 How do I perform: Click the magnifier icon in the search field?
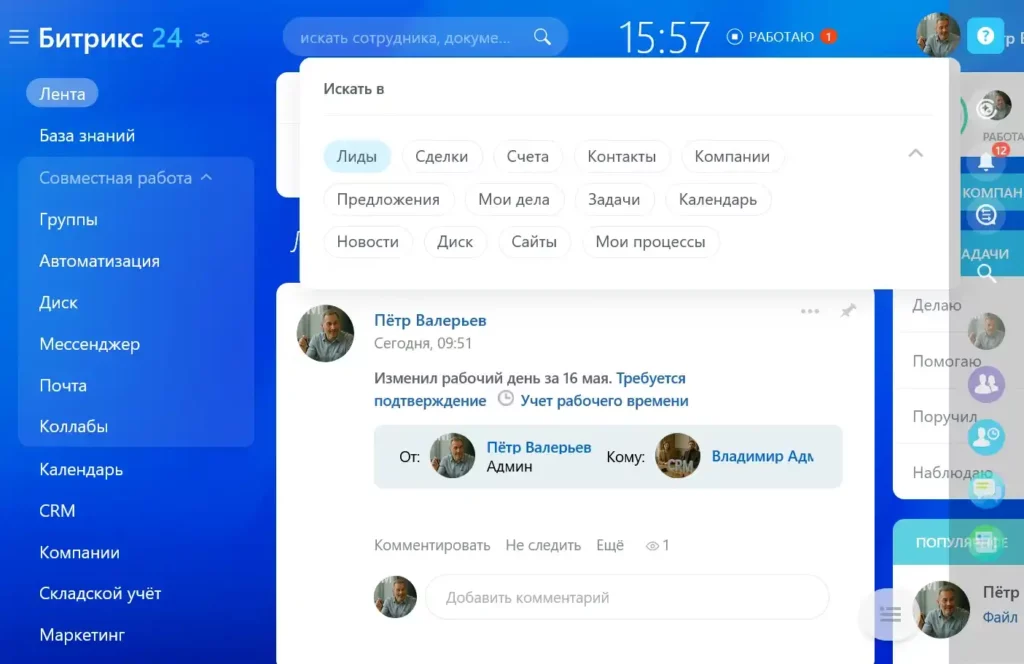[x=542, y=37]
